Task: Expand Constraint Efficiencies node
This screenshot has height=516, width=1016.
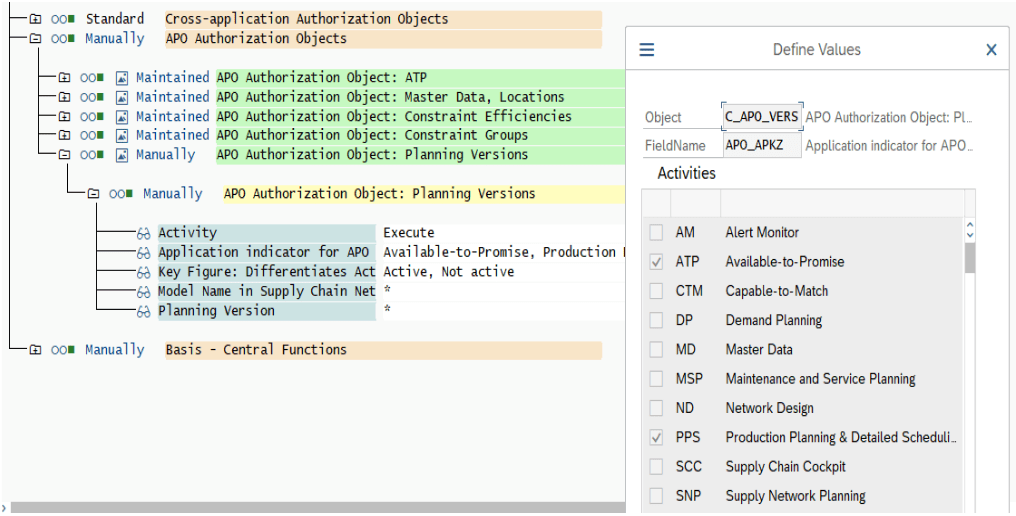Action: (64, 117)
